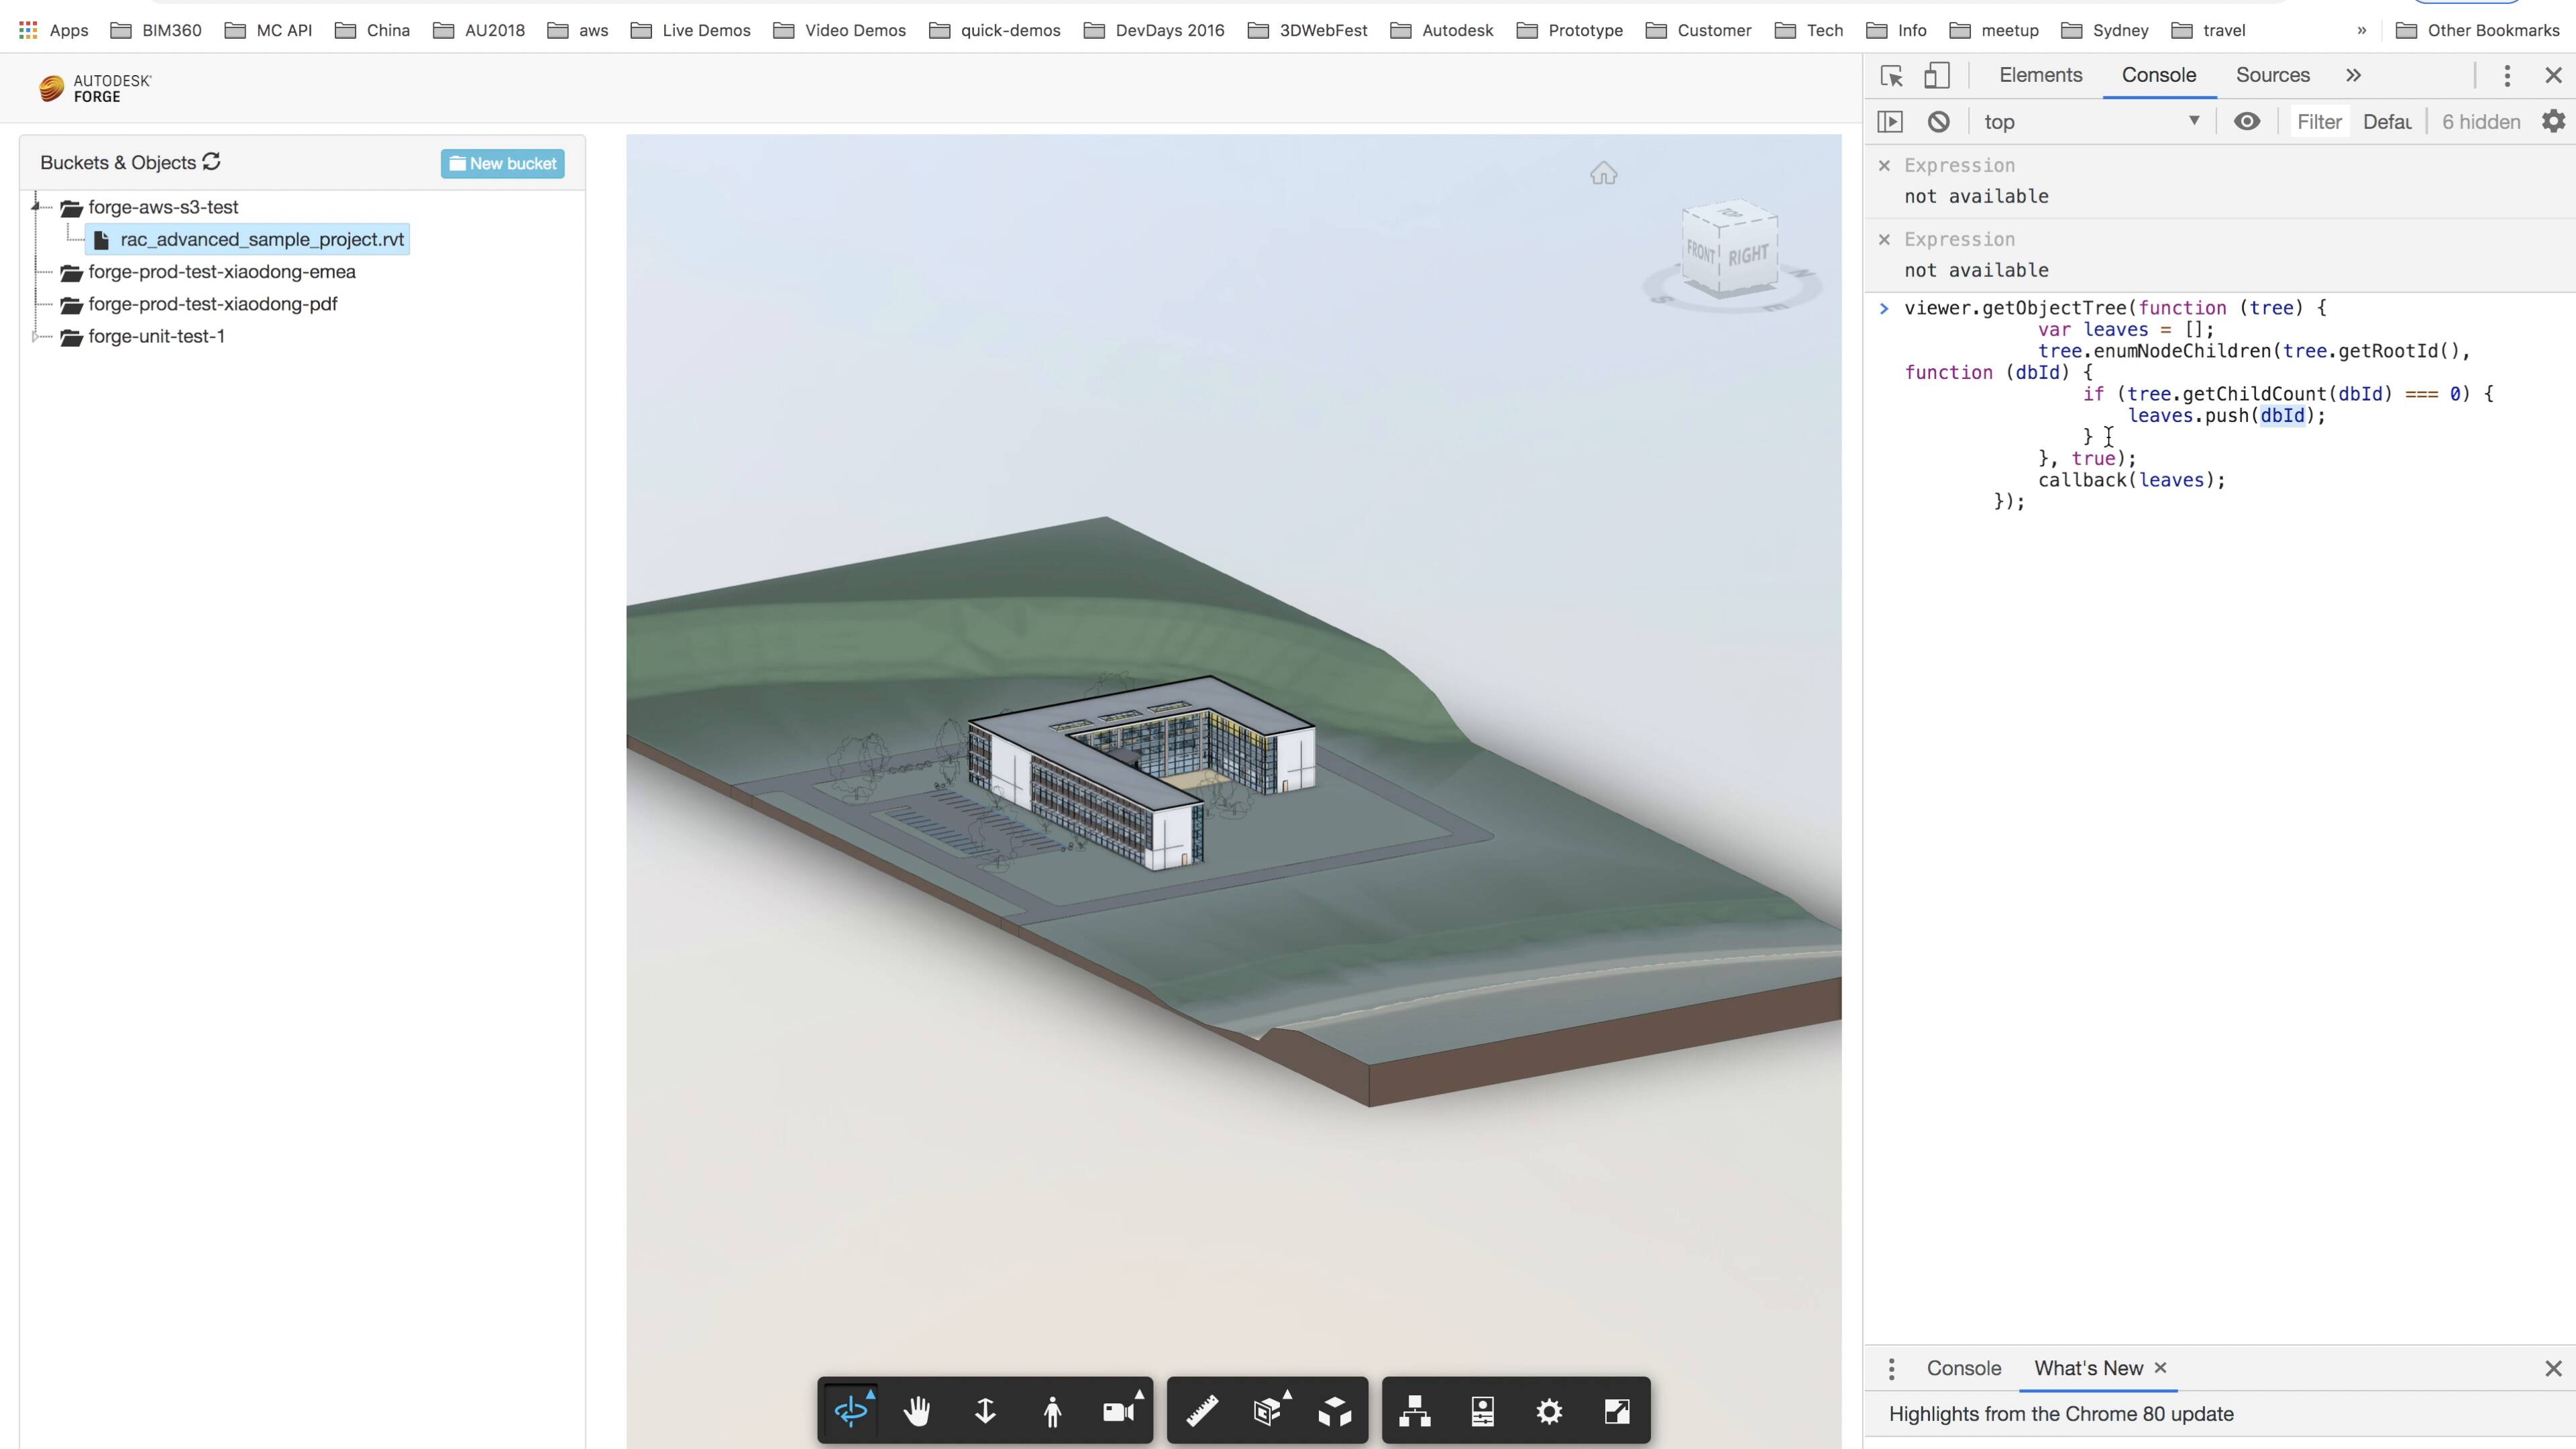Click the RIGHT face of view cube
Image resolution: width=2576 pixels, height=1449 pixels.
(1748, 256)
